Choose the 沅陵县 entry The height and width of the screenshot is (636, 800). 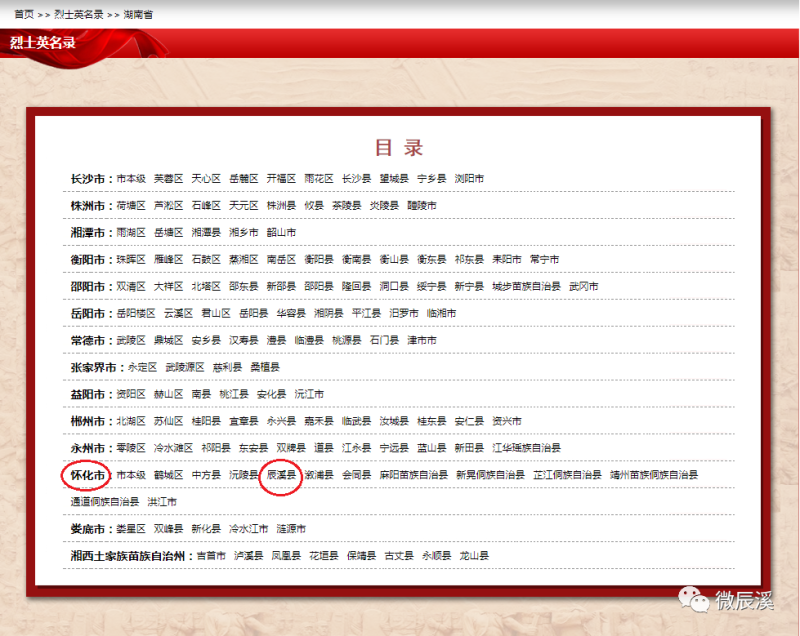[243, 475]
